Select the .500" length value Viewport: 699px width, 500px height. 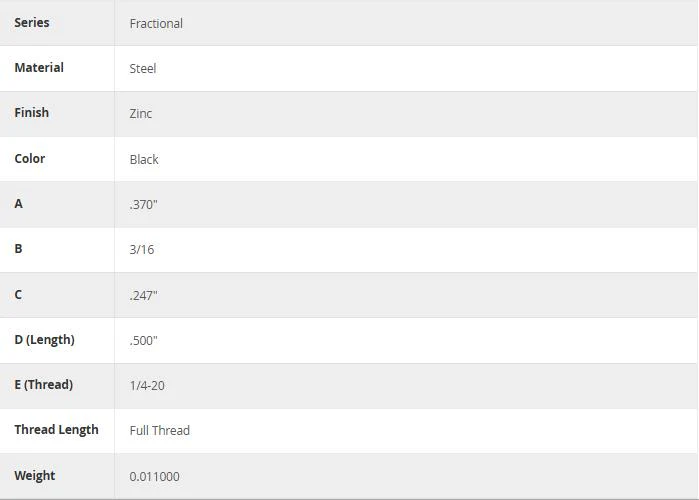click(x=144, y=340)
